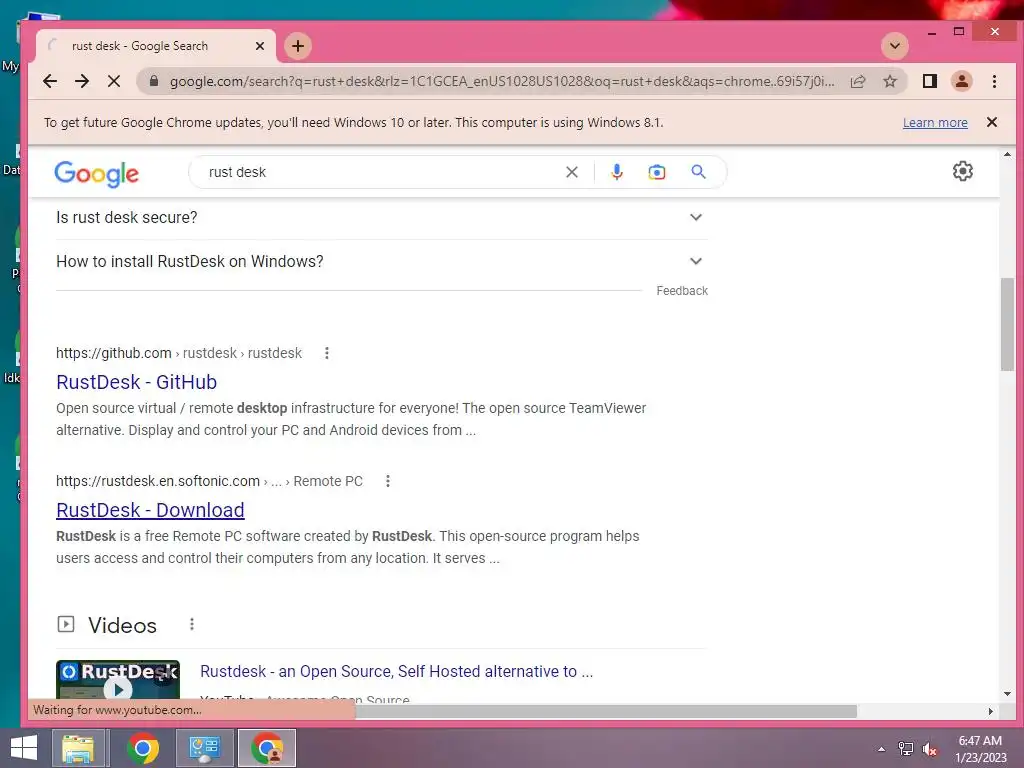Open File Explorer from the taskbar
Viewport: 1024px width, 768px height.
[x=78, y=748]
